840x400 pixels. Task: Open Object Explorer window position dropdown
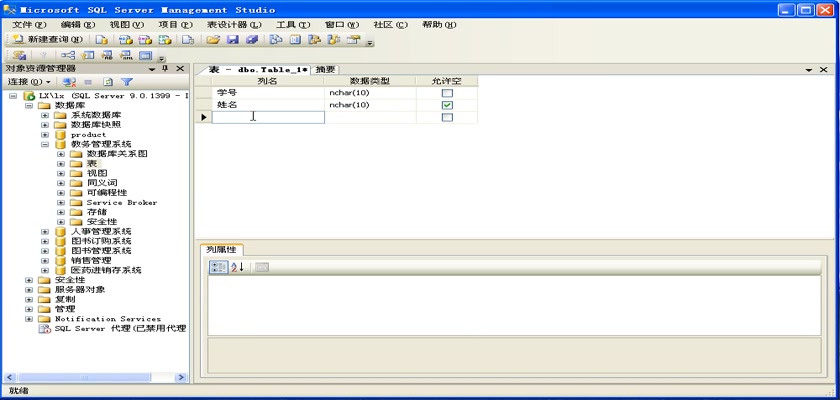click(152, 69)
